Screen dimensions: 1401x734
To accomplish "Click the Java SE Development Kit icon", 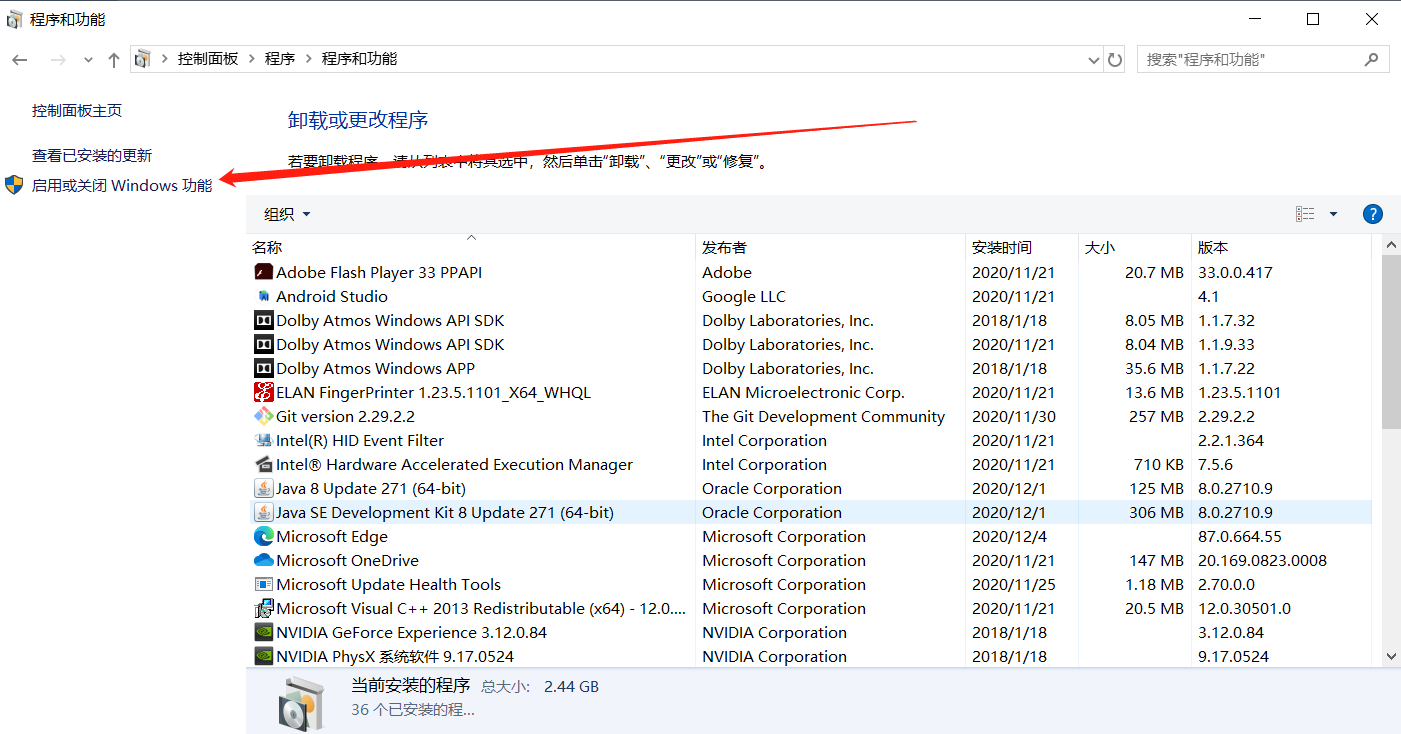I will click(x=263, y=512).
